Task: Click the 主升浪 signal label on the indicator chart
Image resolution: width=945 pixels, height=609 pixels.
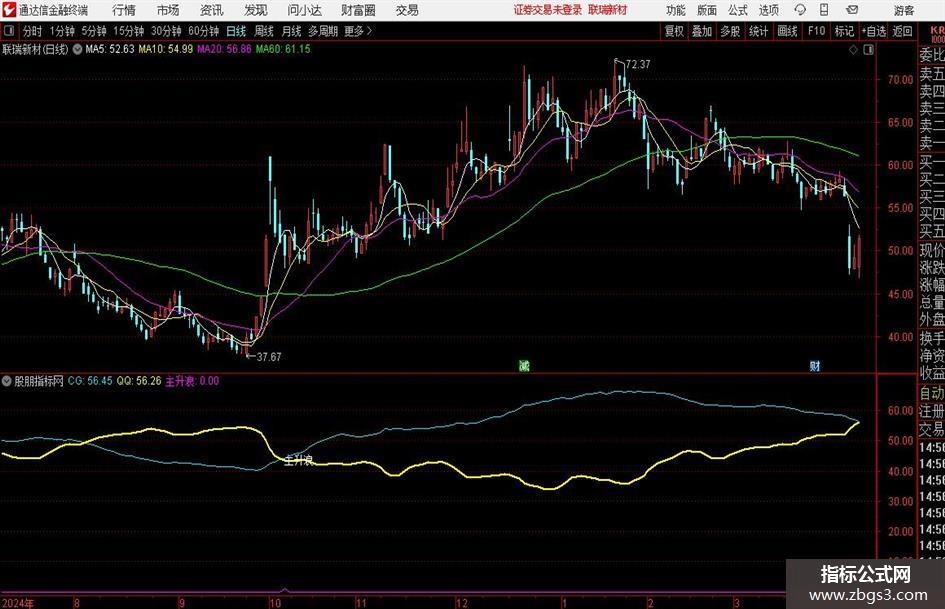Action: tap(298, 461)
